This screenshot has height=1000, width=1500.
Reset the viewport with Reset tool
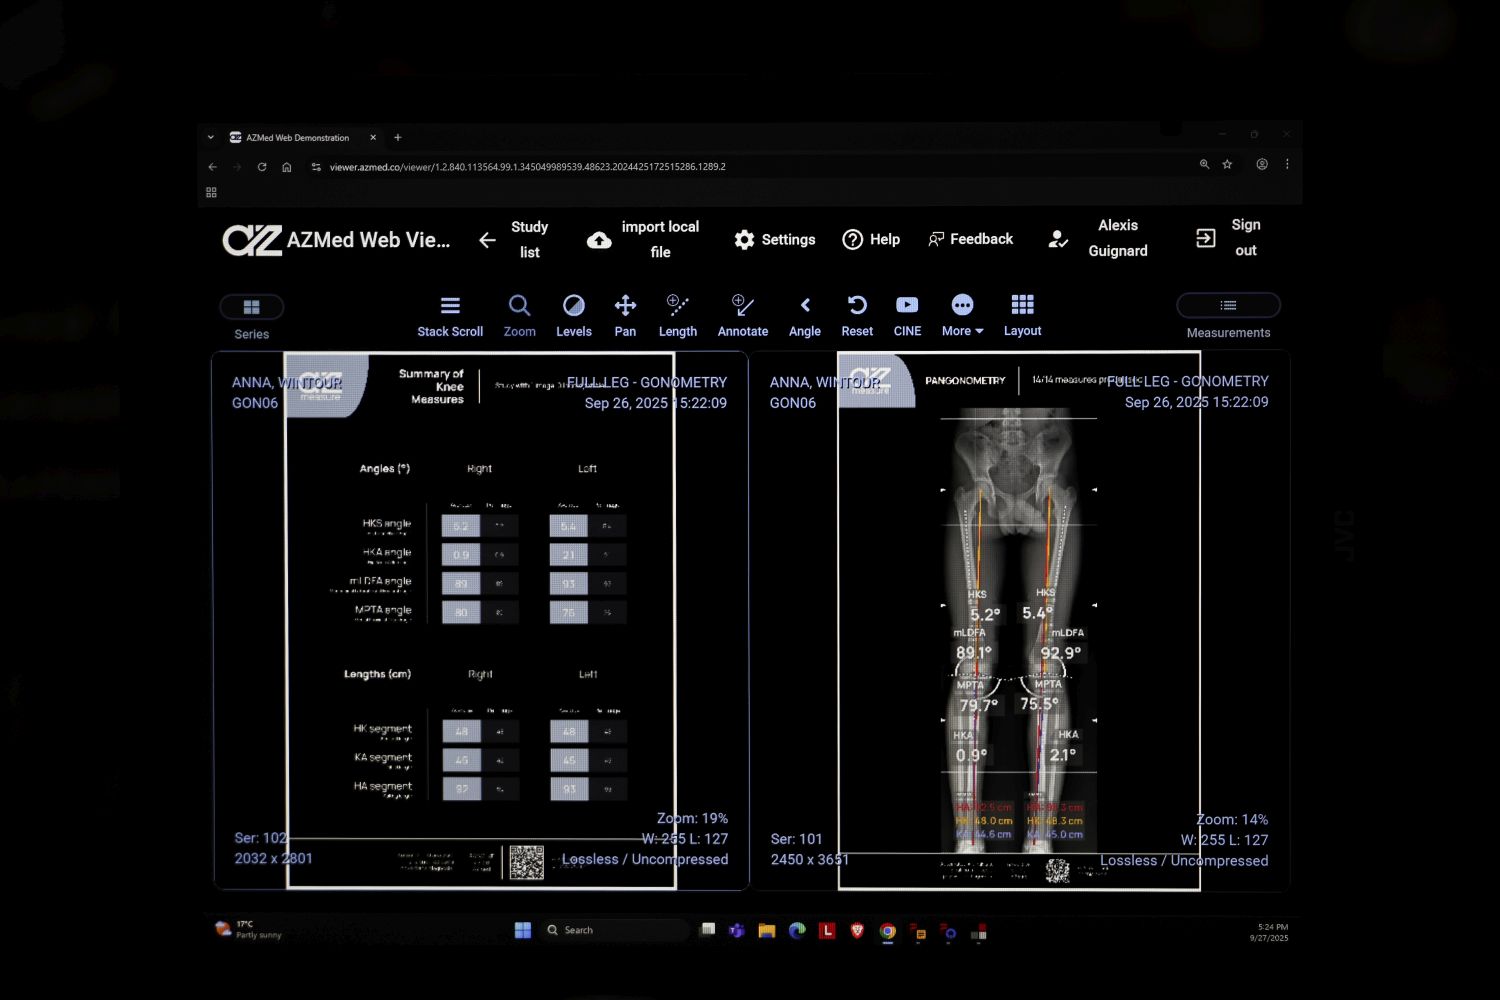tap(857, 315)
